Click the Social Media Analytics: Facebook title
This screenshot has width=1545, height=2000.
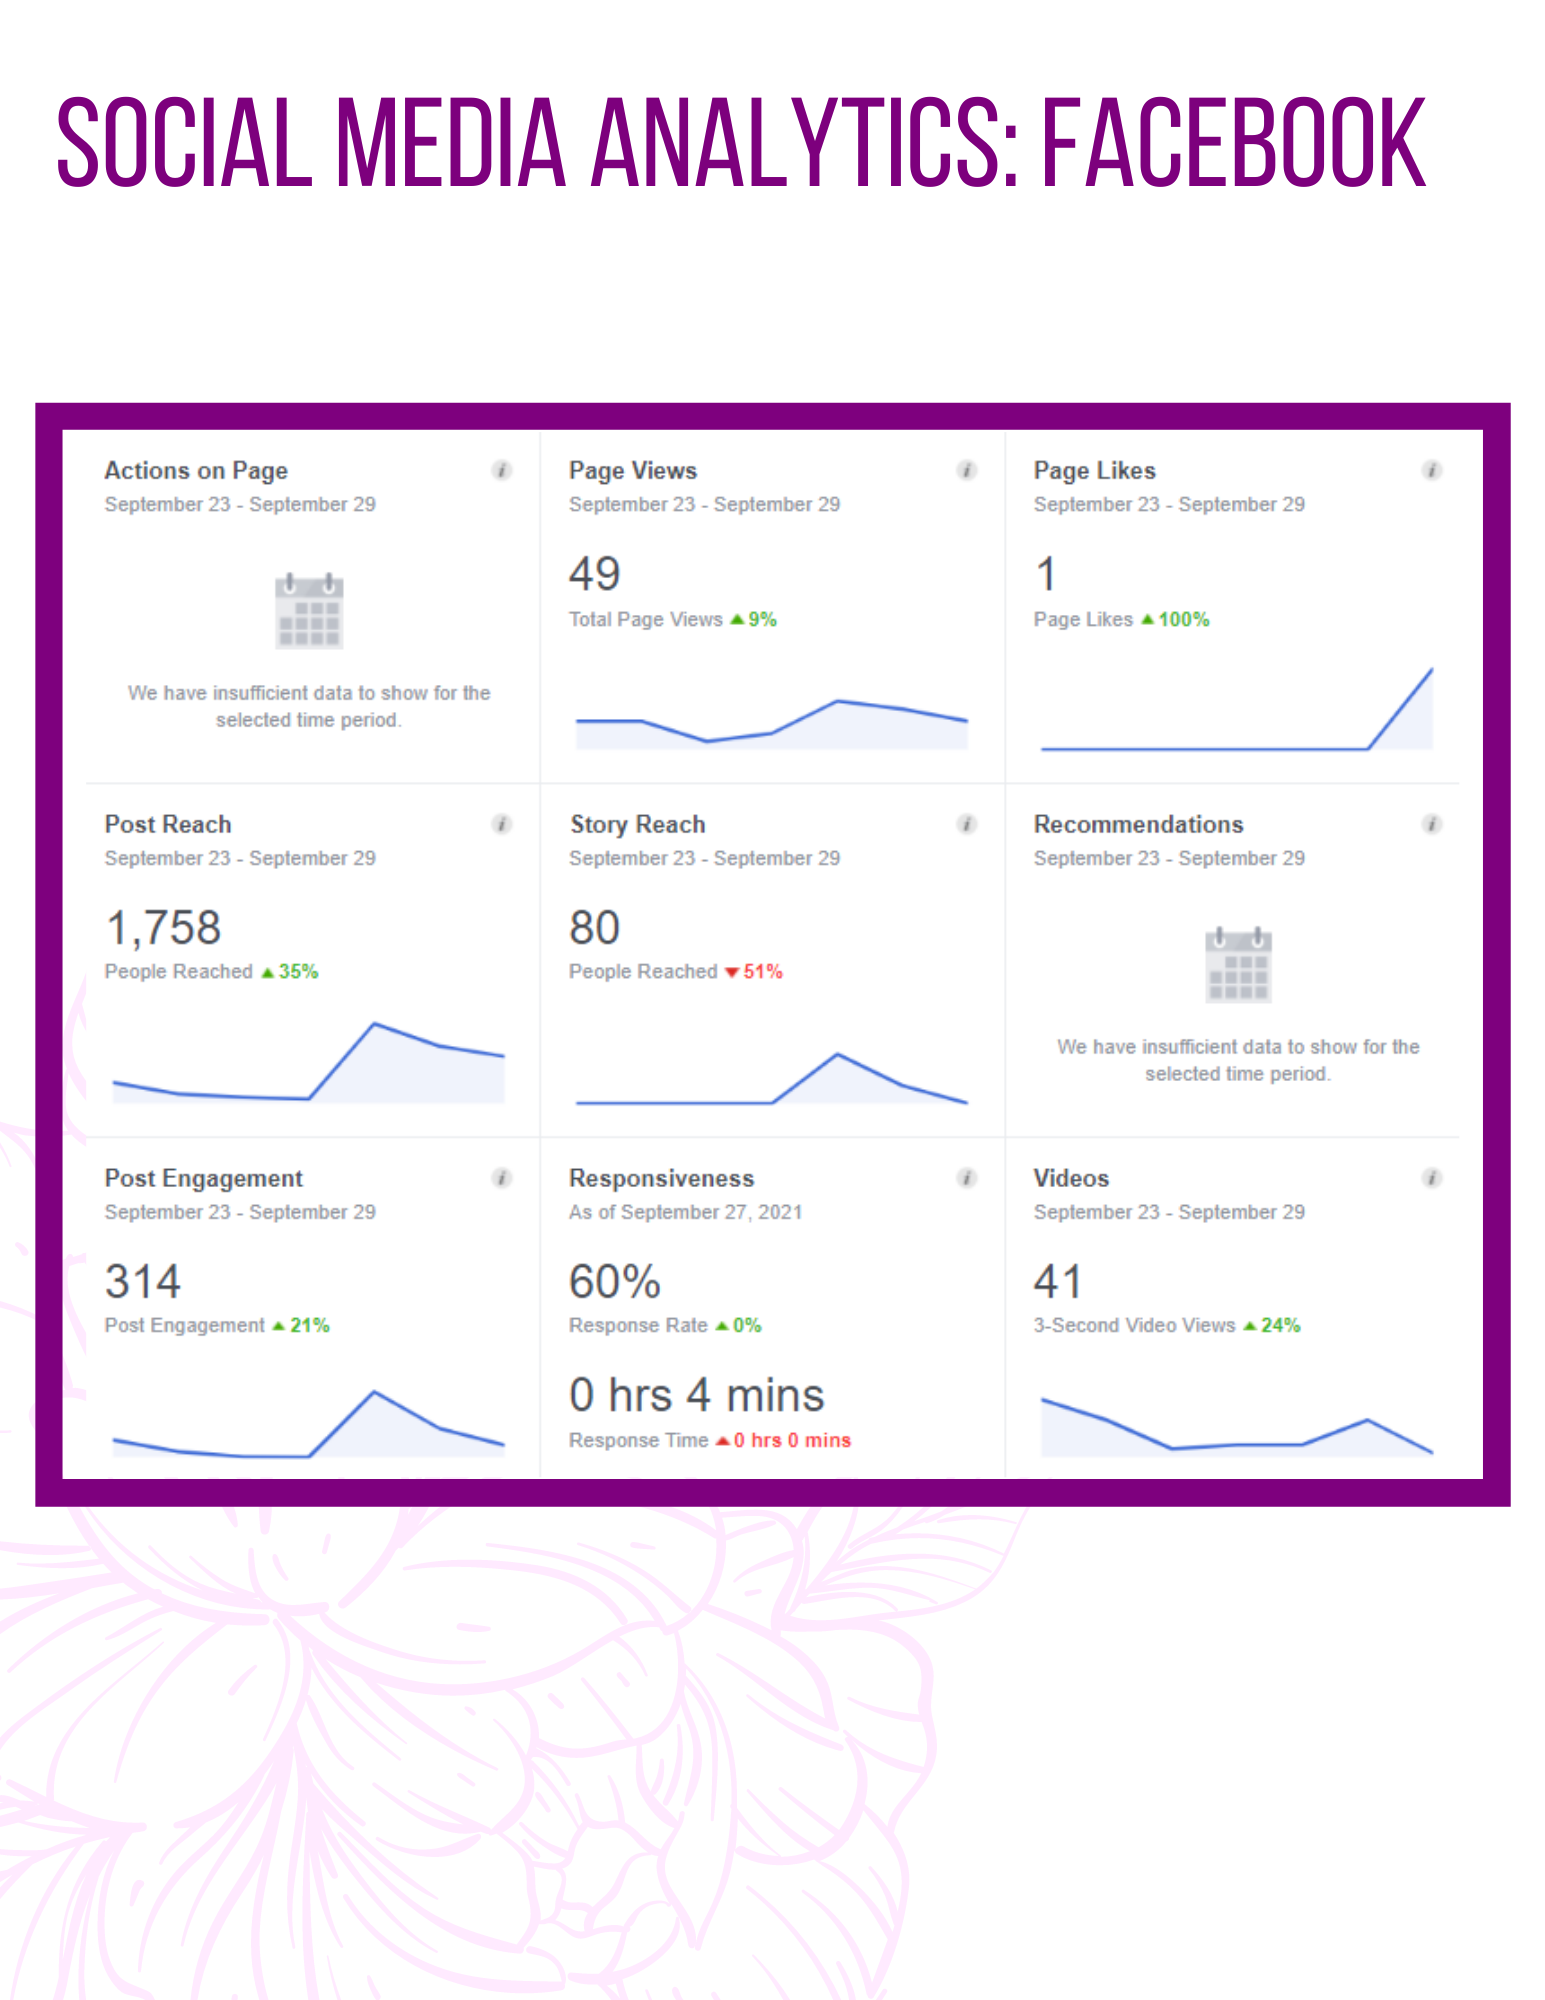pyautogui.click(x=741, y=142)
